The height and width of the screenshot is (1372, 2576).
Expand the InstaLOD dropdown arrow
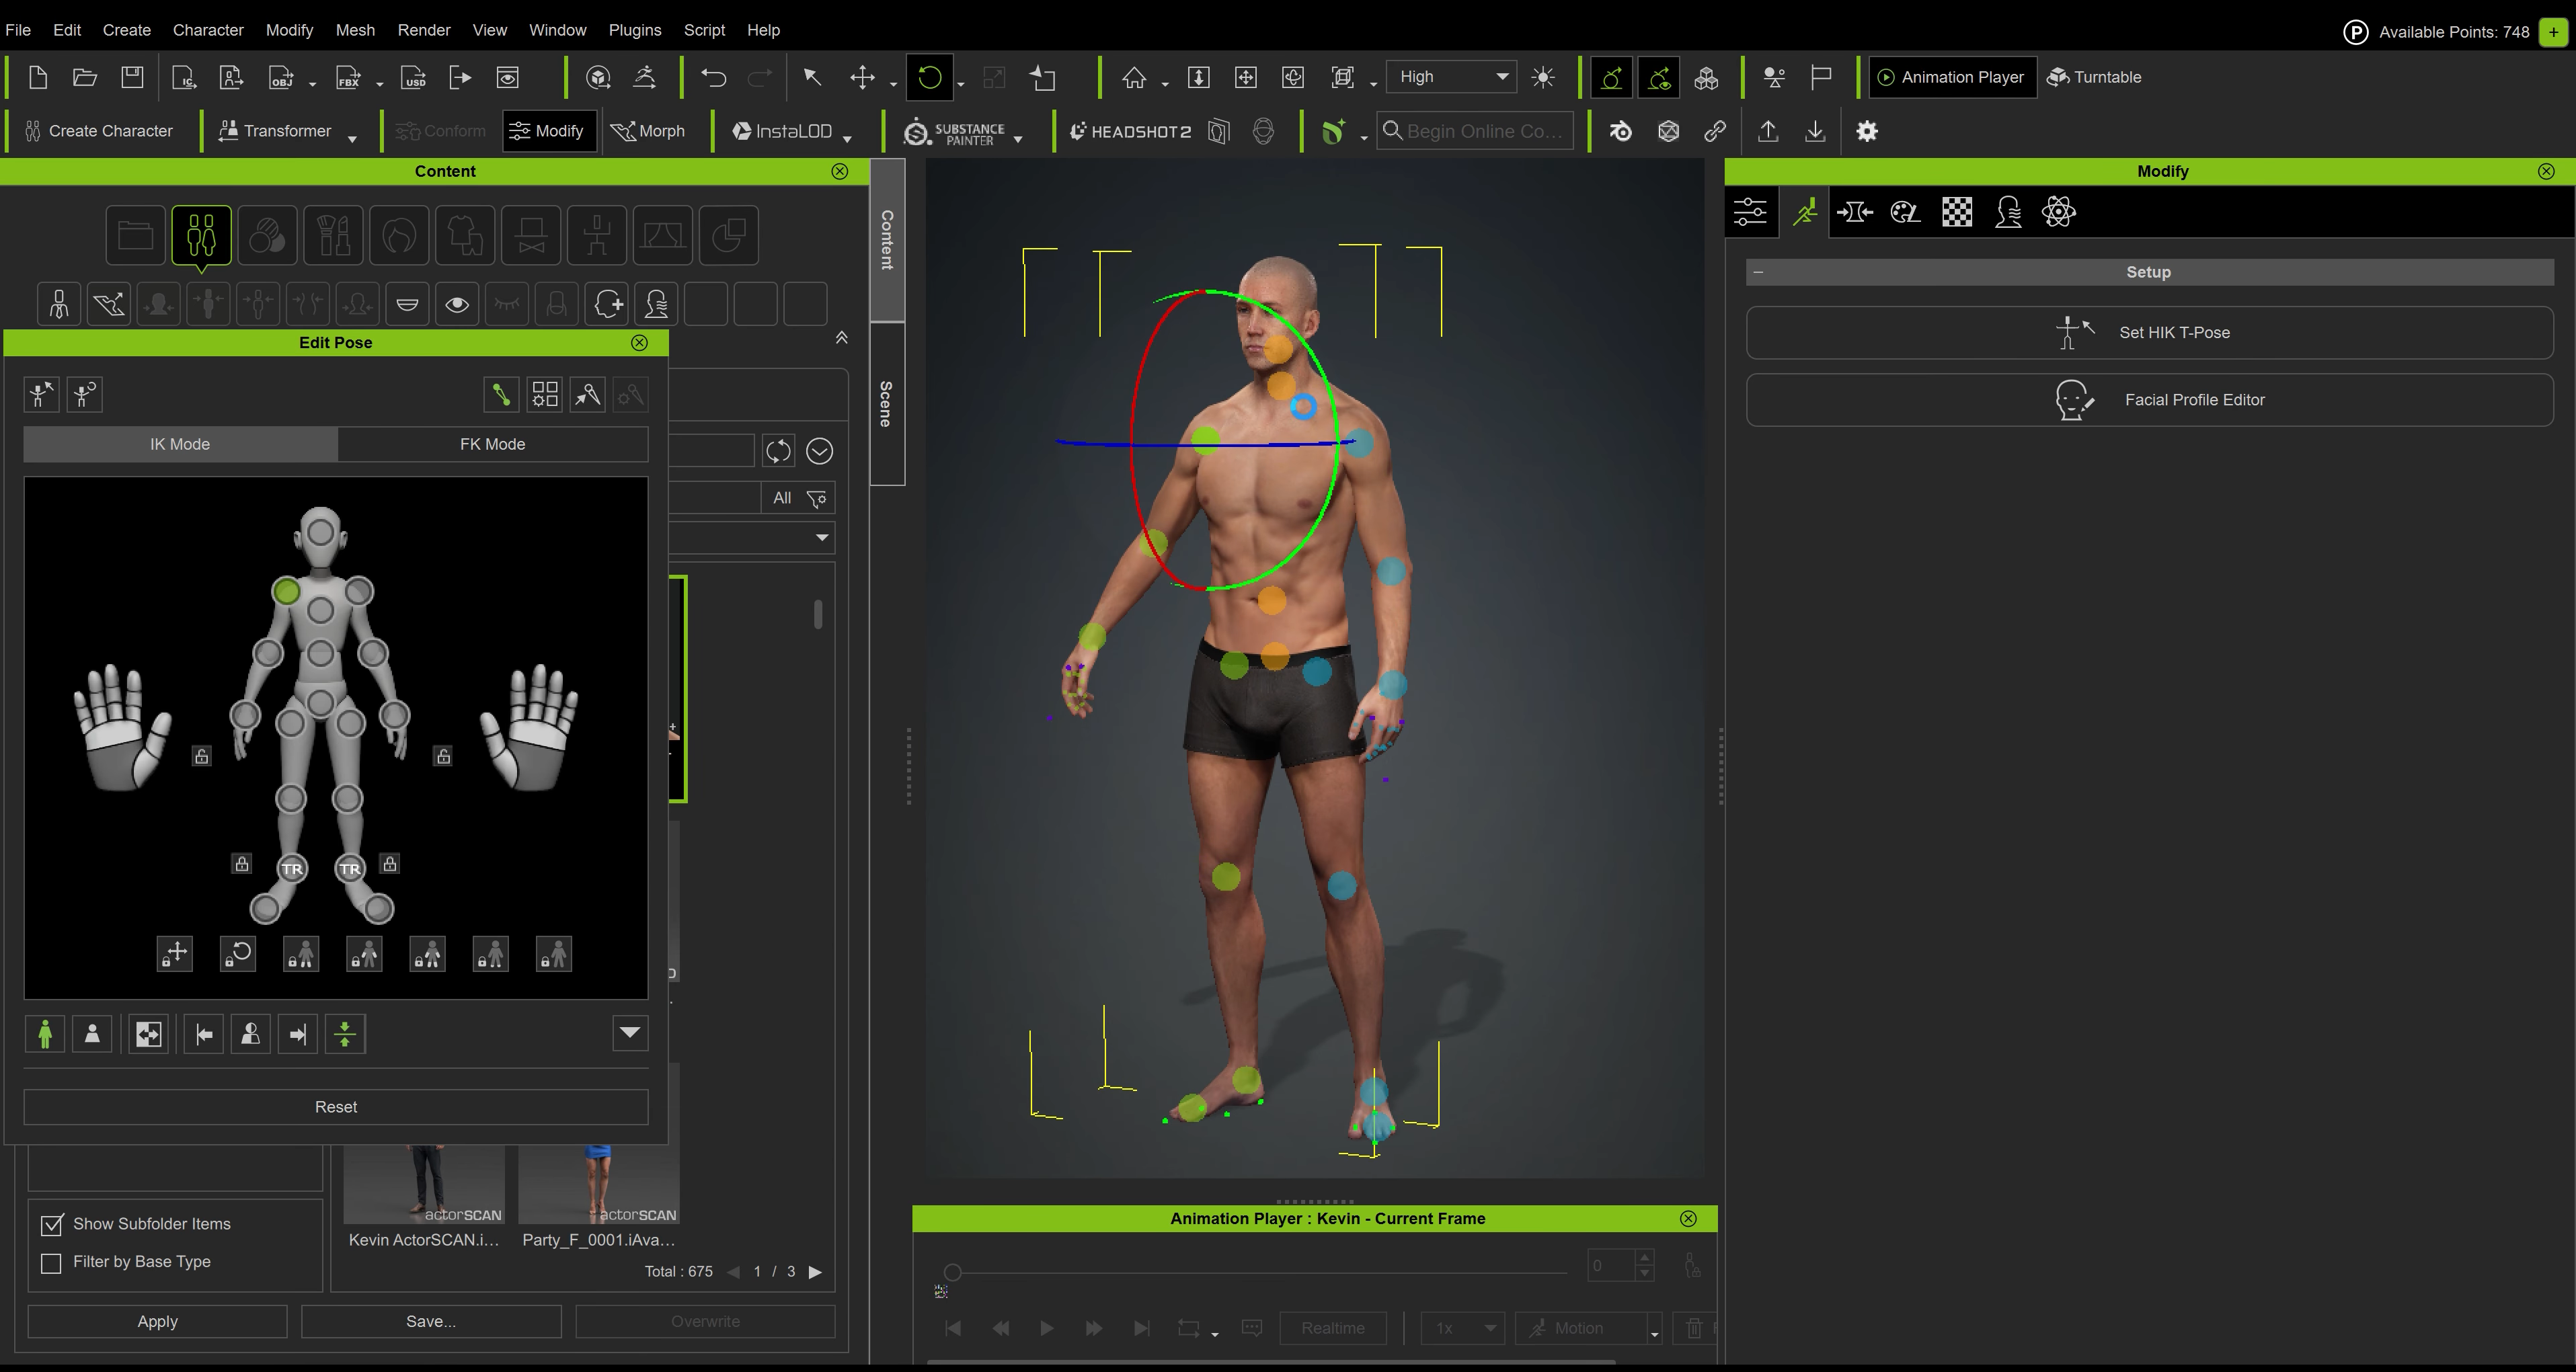[x=847, y=139]
